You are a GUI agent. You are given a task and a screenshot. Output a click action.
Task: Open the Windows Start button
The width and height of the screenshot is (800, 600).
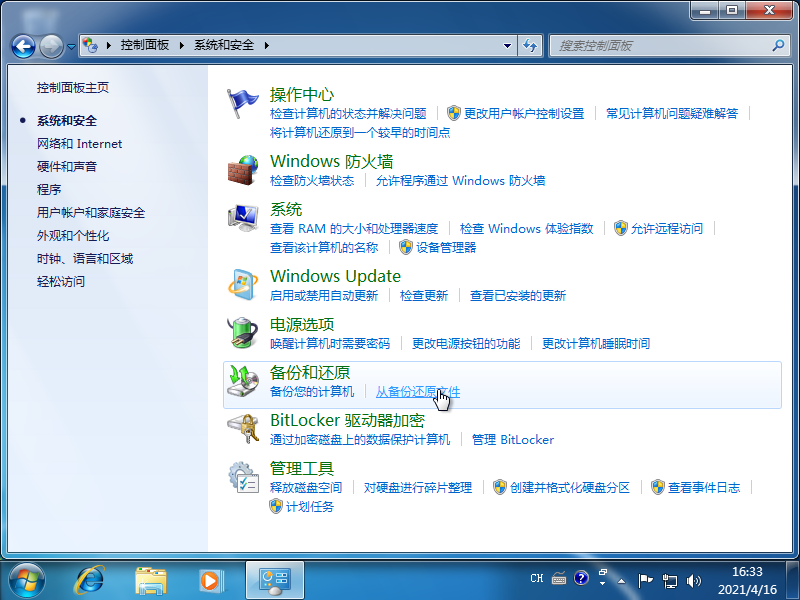click(27, 580)
